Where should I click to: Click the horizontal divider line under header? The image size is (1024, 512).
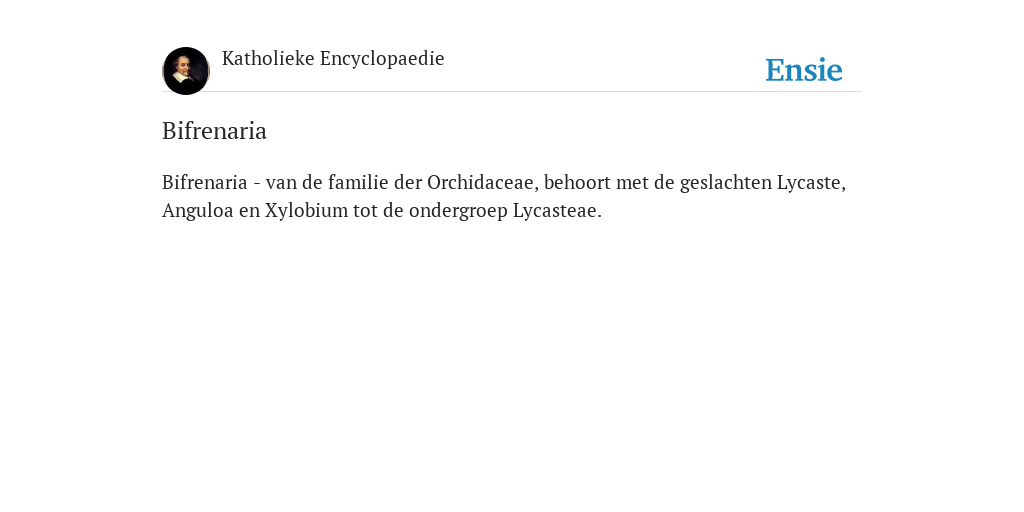[x=512, y=91]
